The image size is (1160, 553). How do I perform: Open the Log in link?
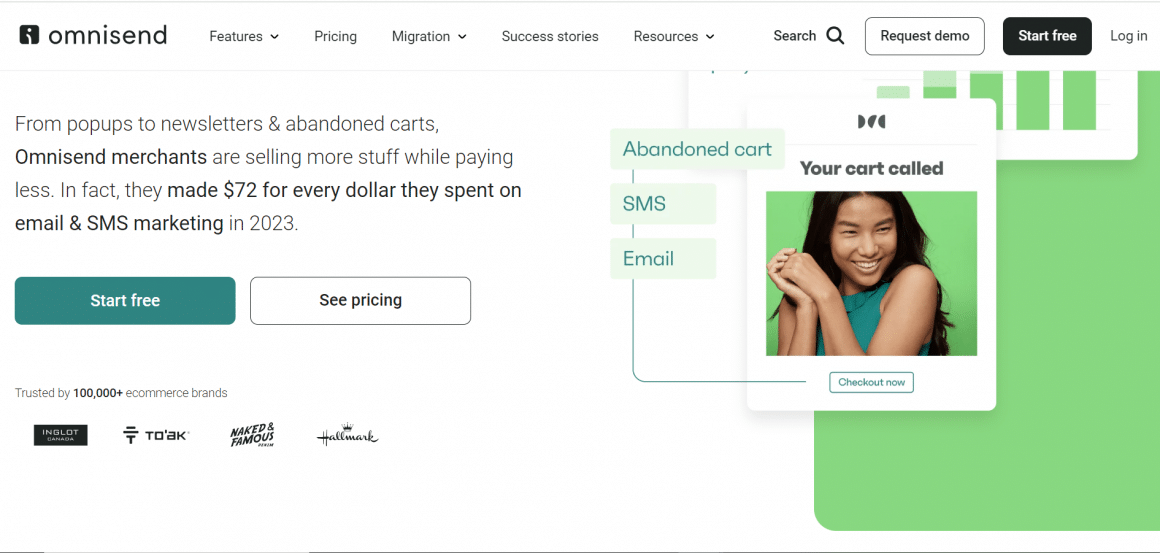point(1128,36)
